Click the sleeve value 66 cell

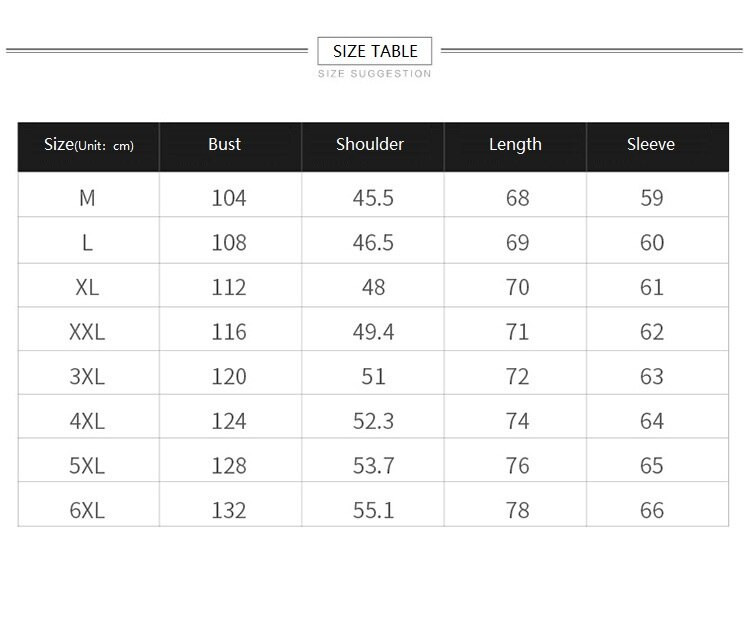652,509
